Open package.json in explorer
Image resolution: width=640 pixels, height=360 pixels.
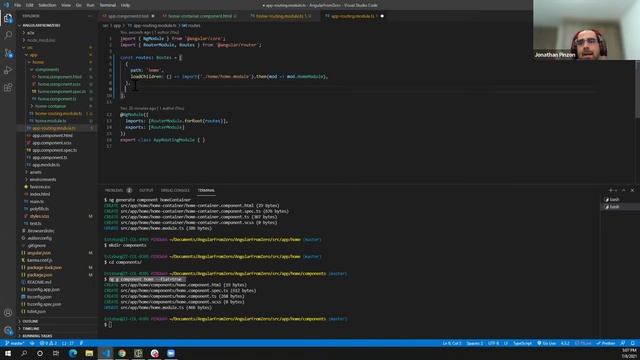coord(40,275)
